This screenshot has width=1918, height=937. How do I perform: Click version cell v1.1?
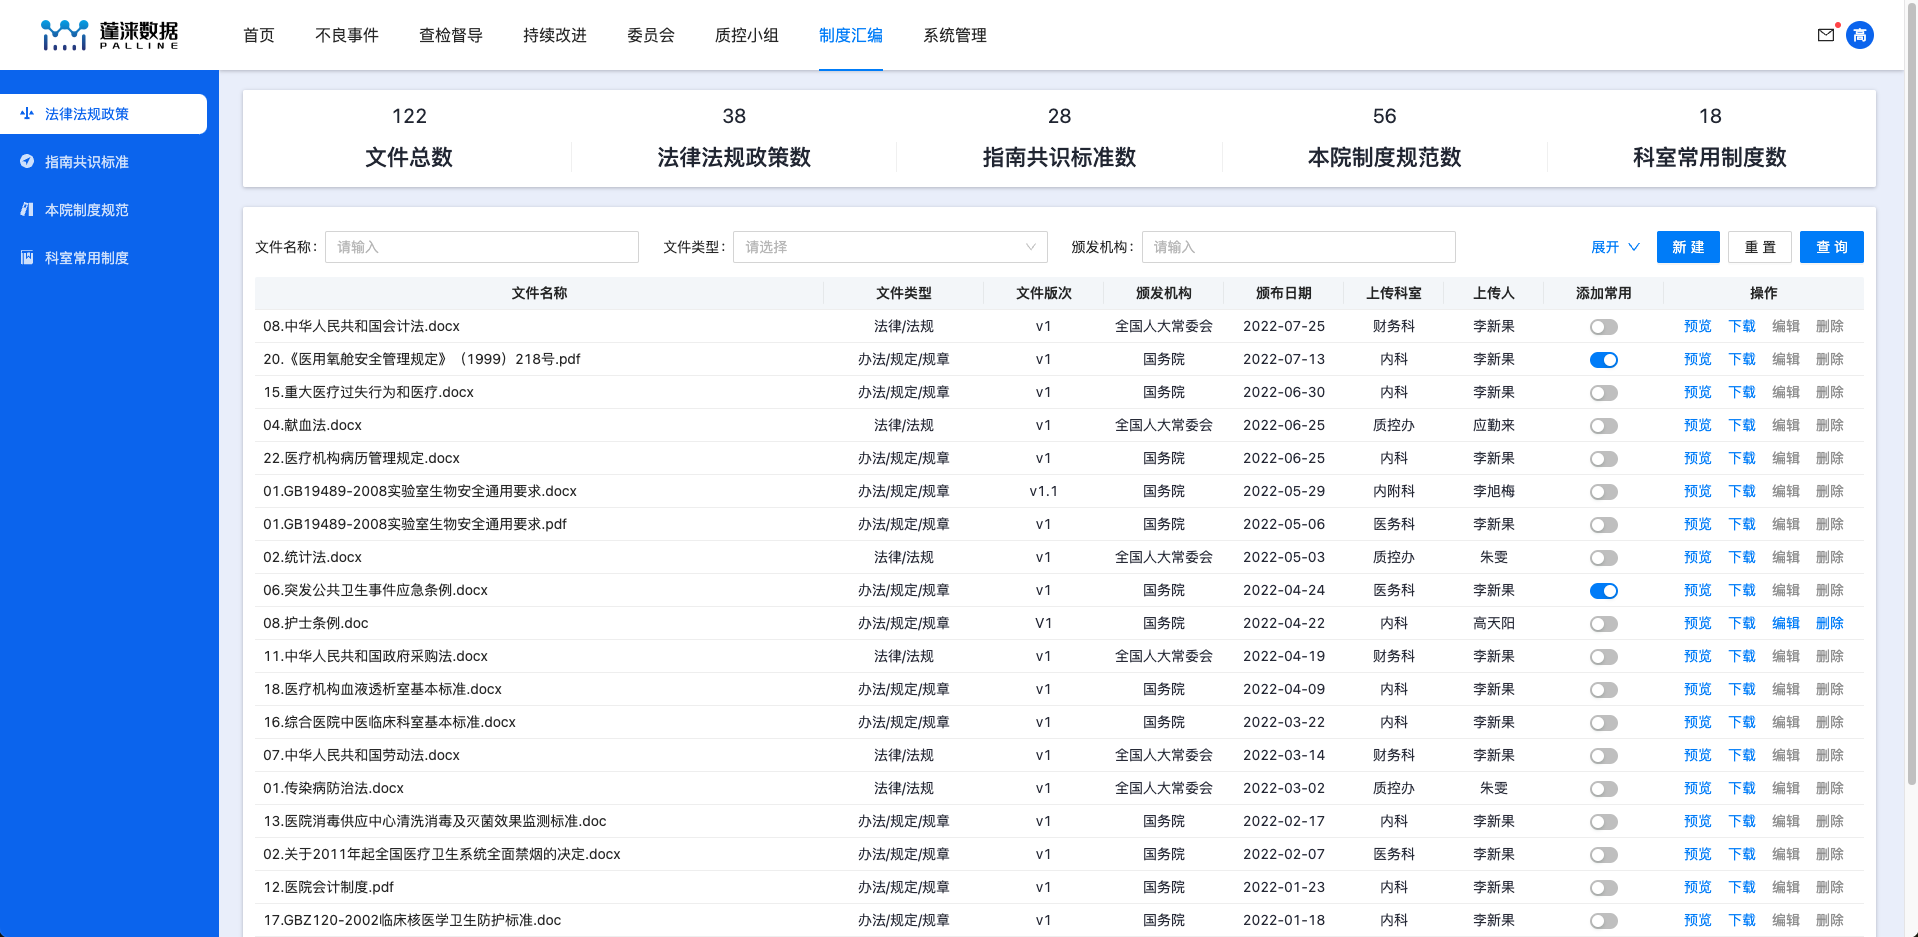1044,491
